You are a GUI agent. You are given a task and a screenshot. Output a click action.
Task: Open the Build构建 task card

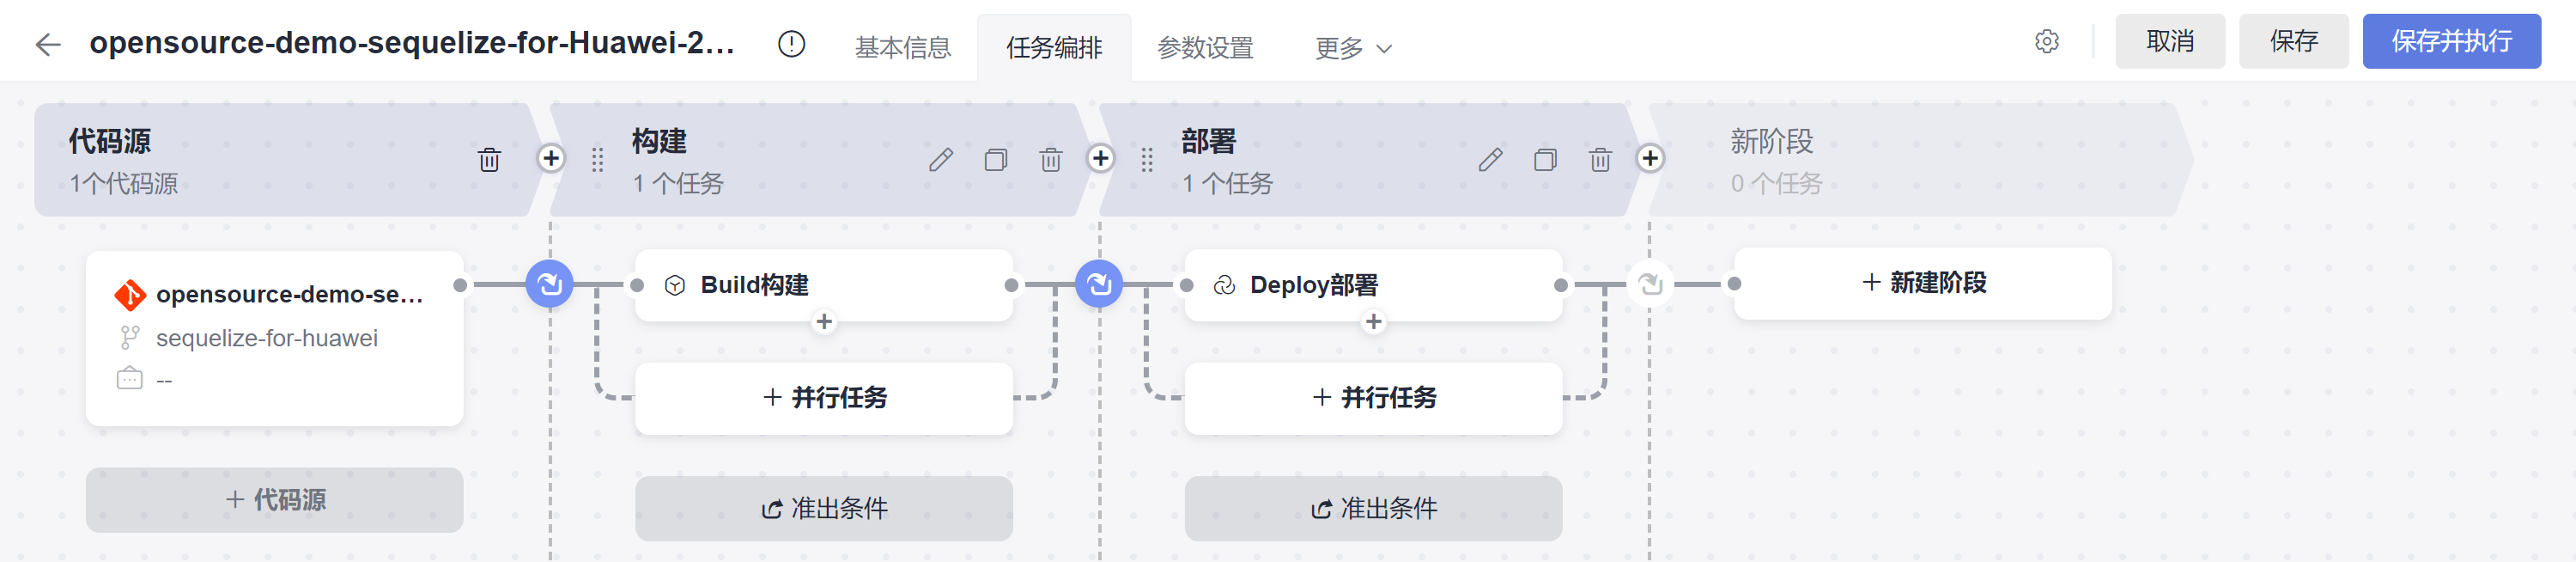tap(824, 285)
